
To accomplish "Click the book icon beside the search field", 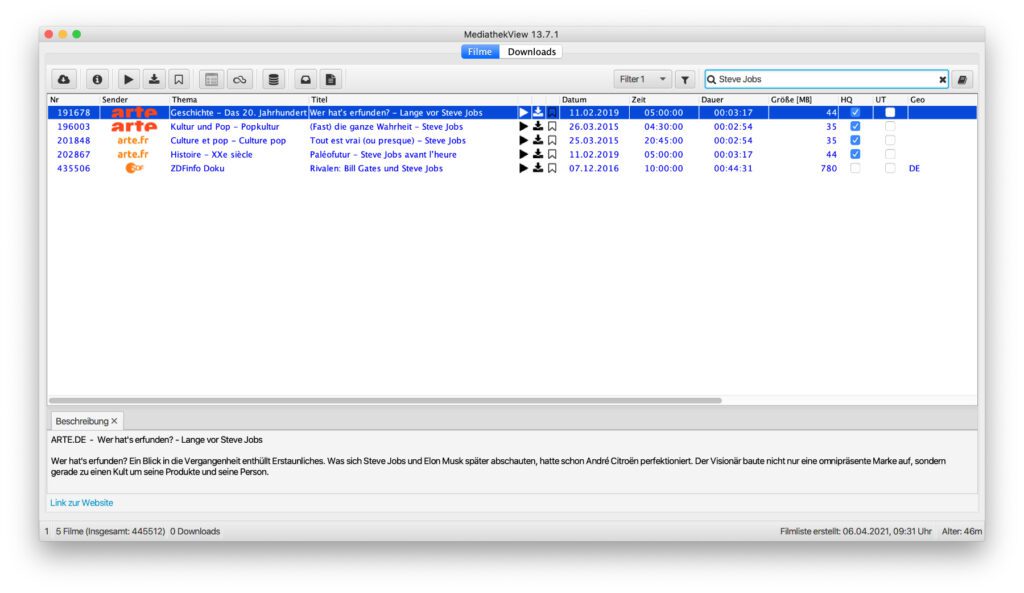I will coord(962,79).
